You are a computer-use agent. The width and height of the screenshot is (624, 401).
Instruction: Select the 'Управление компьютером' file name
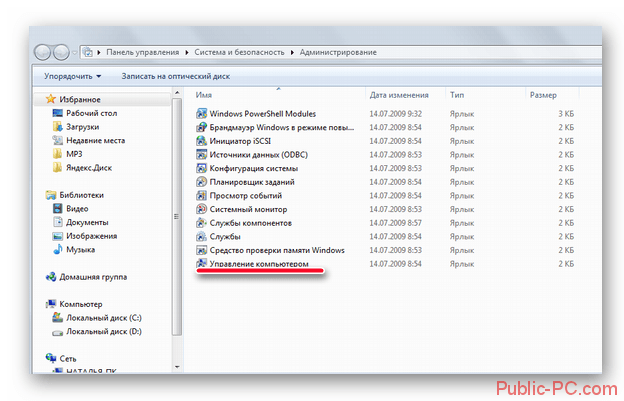click(259, 264)
